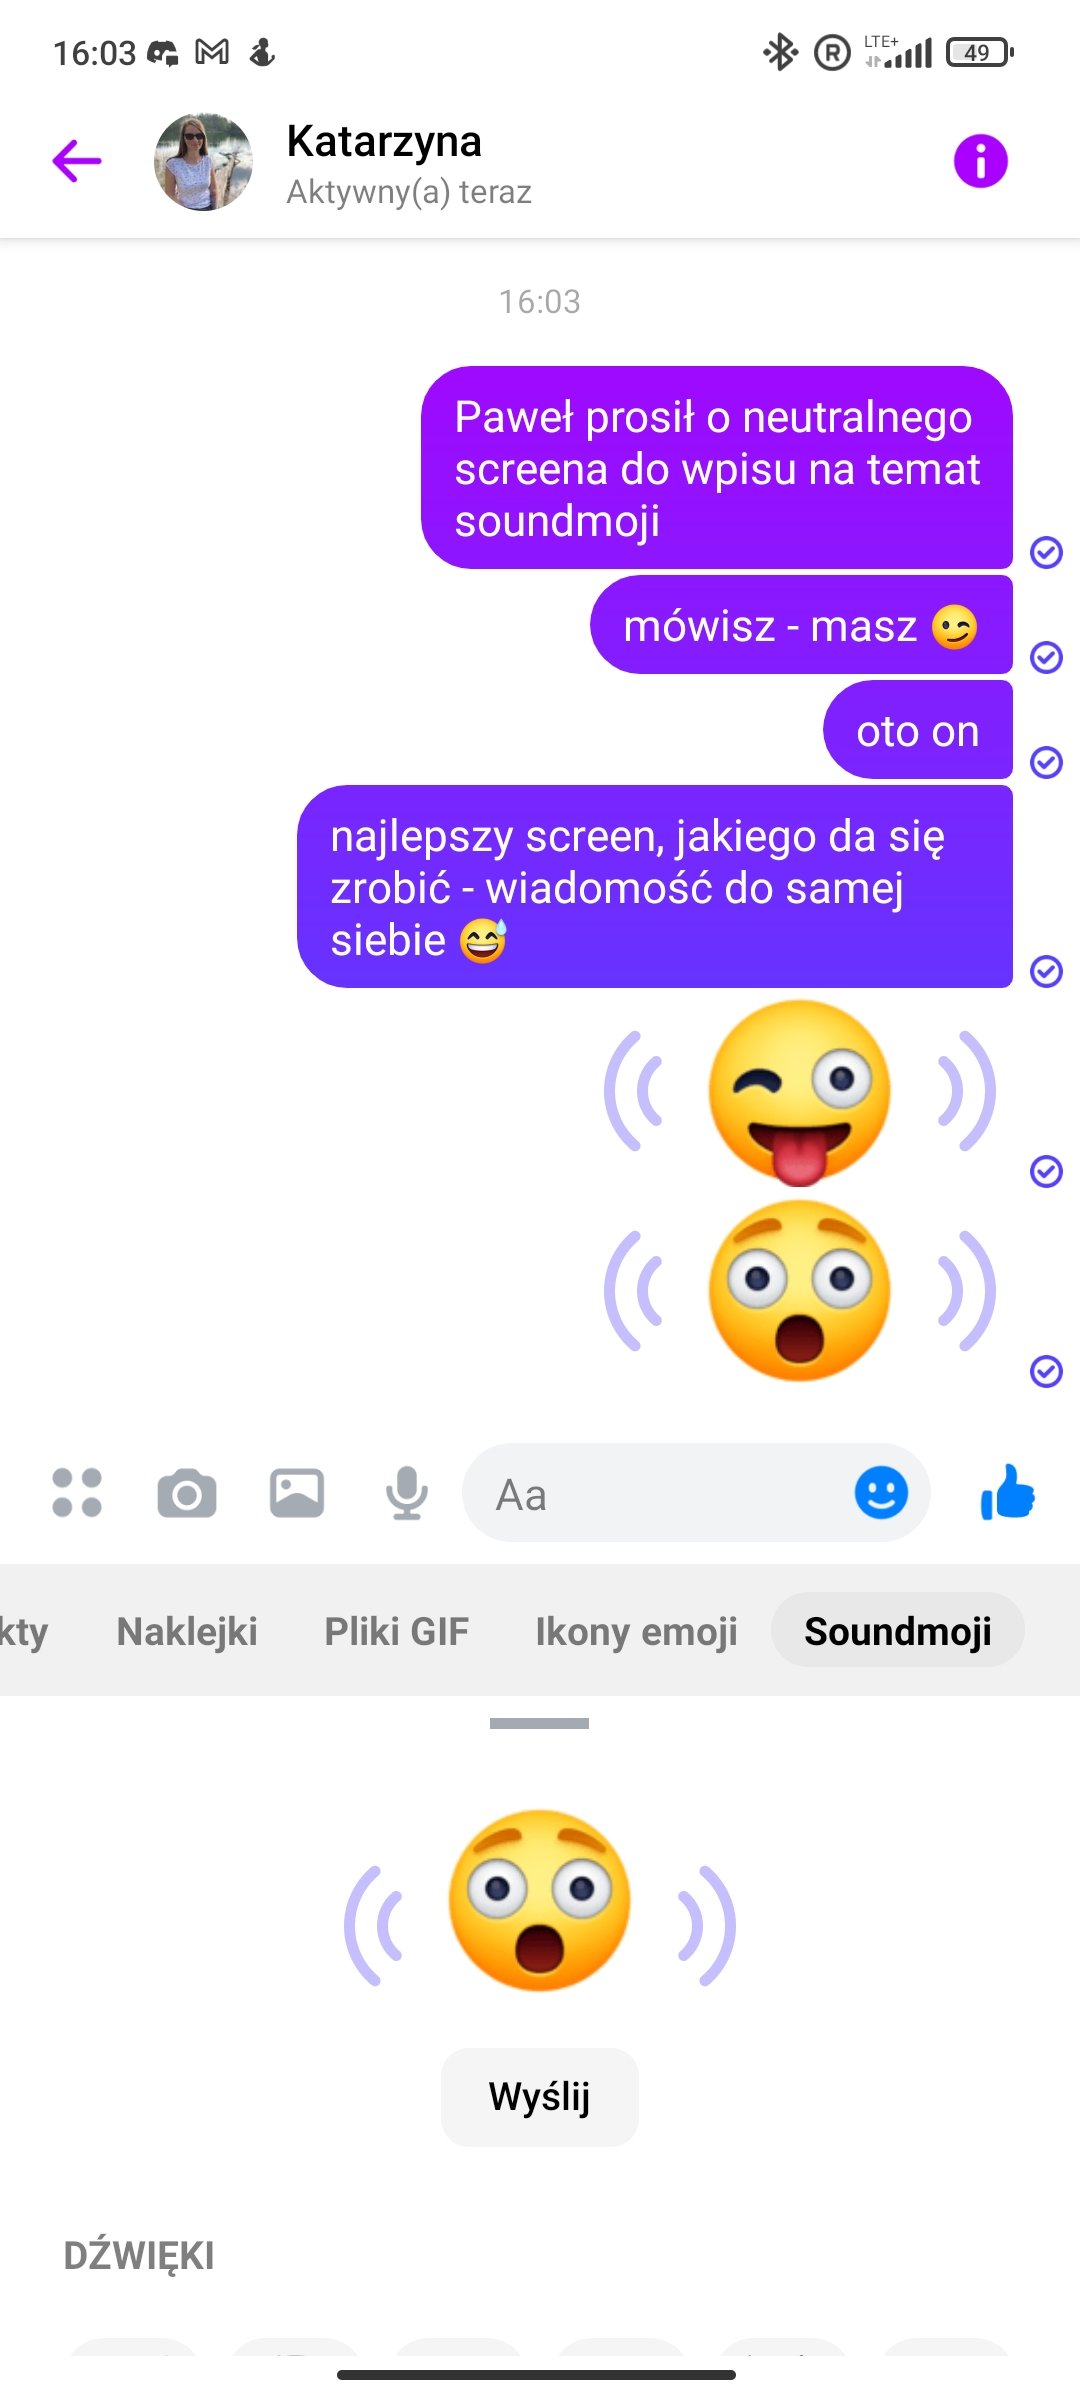
Task: Go back using the purple arrow
Action: (77, 161)
